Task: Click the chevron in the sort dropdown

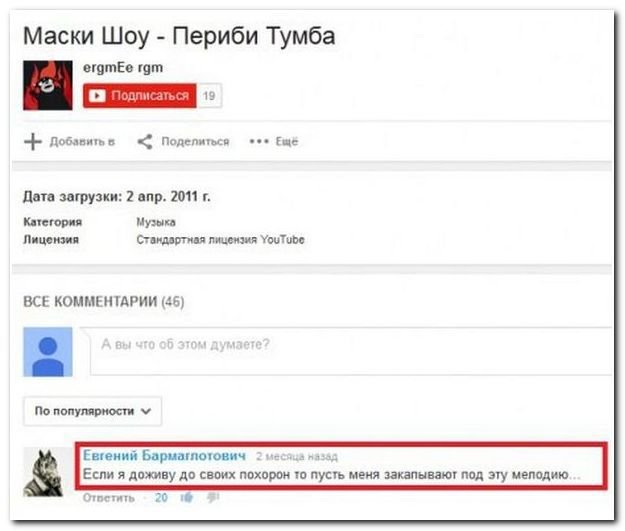Action: [x=146, y=411]
